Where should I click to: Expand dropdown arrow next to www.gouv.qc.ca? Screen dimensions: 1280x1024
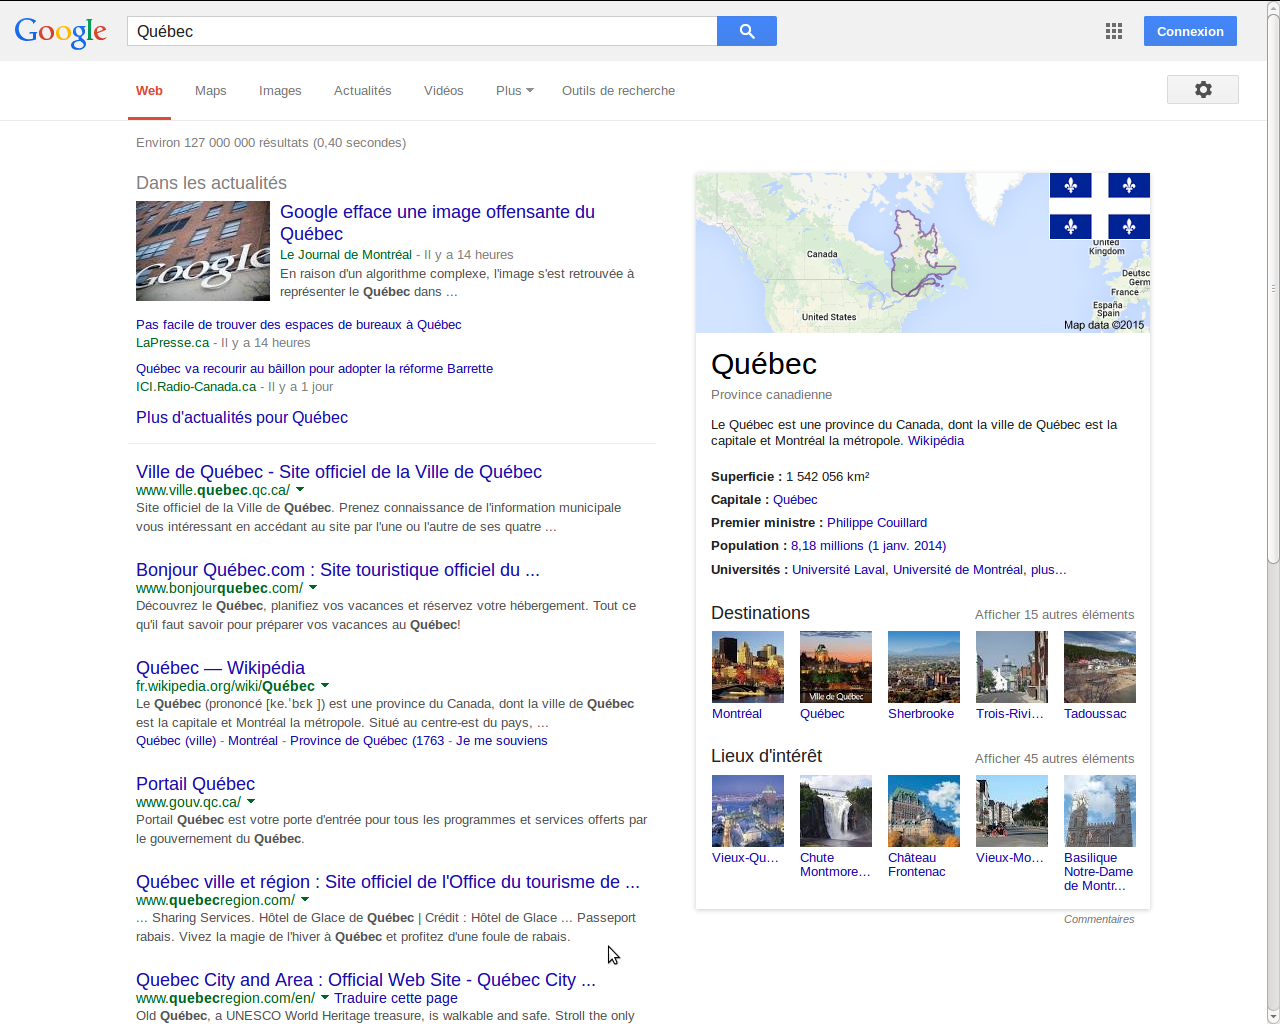[x=251, y=802]
